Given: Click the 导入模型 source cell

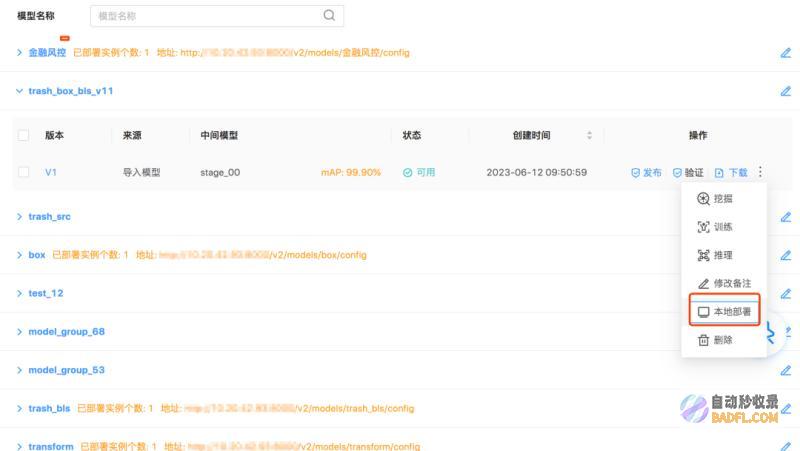Looking at the screenshot, I should [x=141, y=172].
